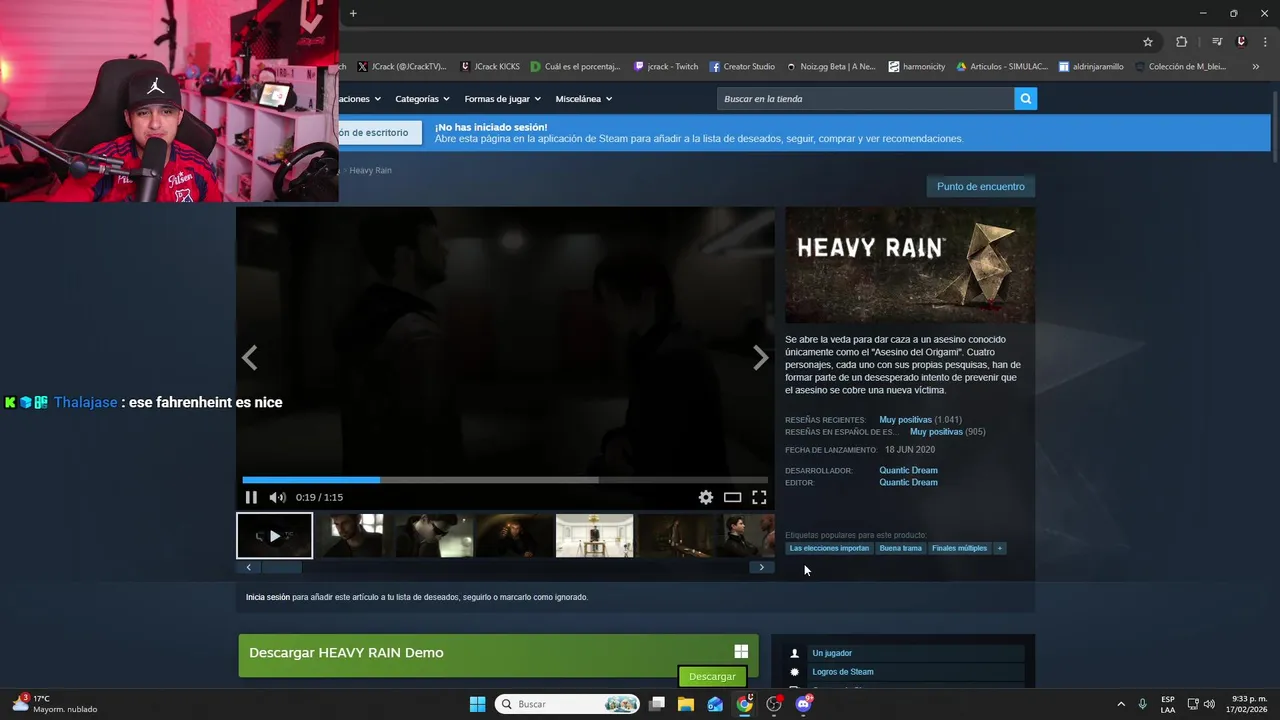
Task: Click the green Descargar demo button
Action: click(x=712, y=677)
